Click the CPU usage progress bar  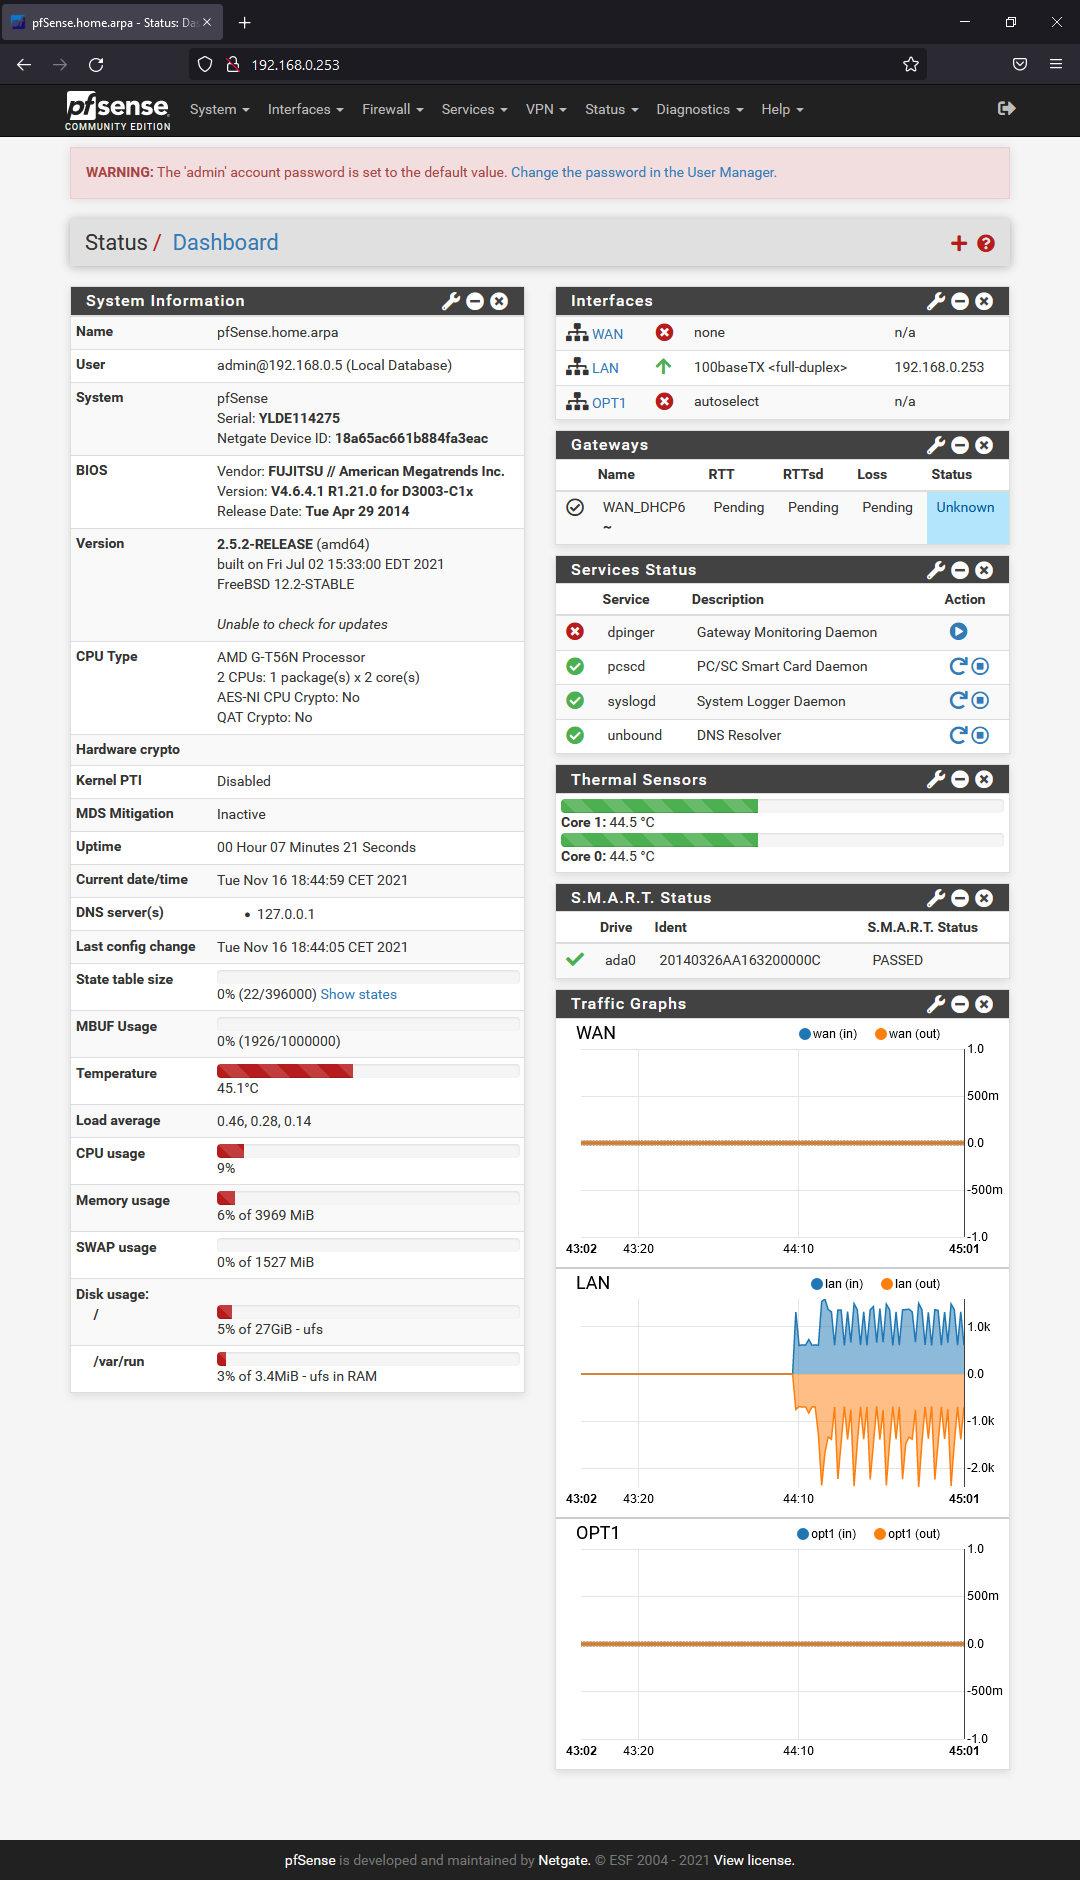coord(368,1151)
